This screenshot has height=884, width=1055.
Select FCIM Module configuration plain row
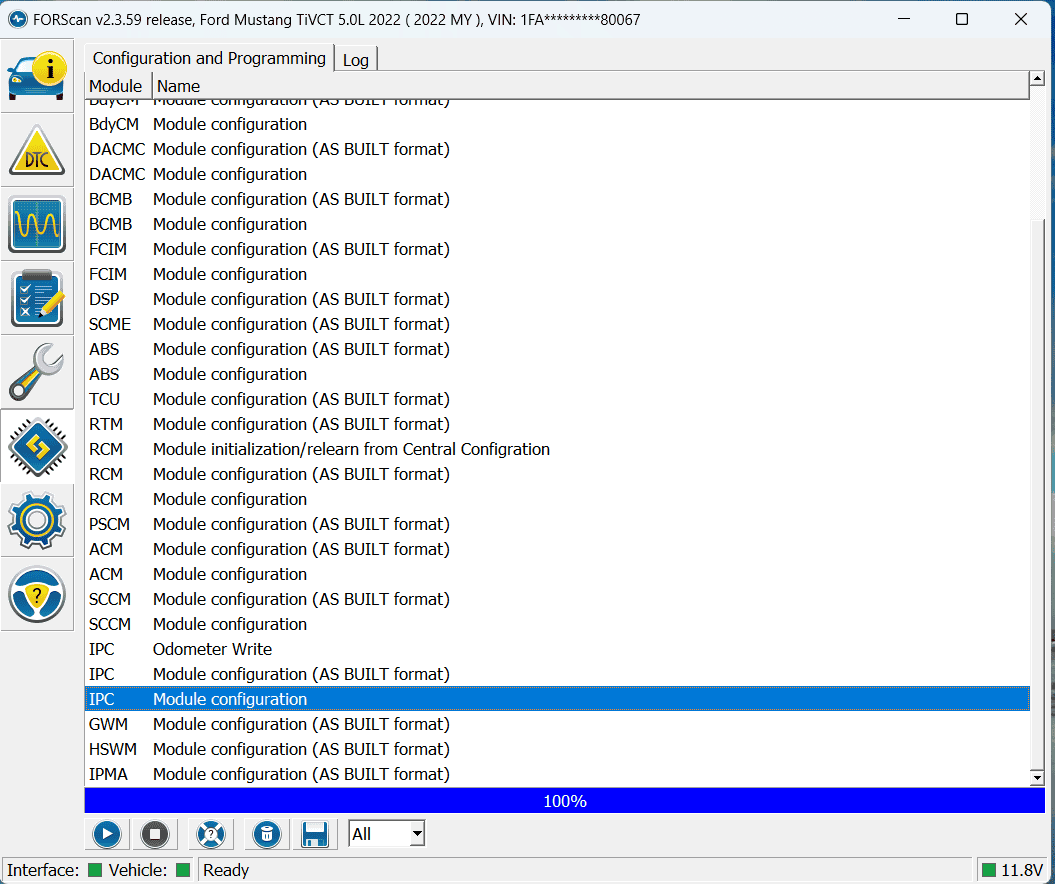pyautogui.click(x=557, y=274)
